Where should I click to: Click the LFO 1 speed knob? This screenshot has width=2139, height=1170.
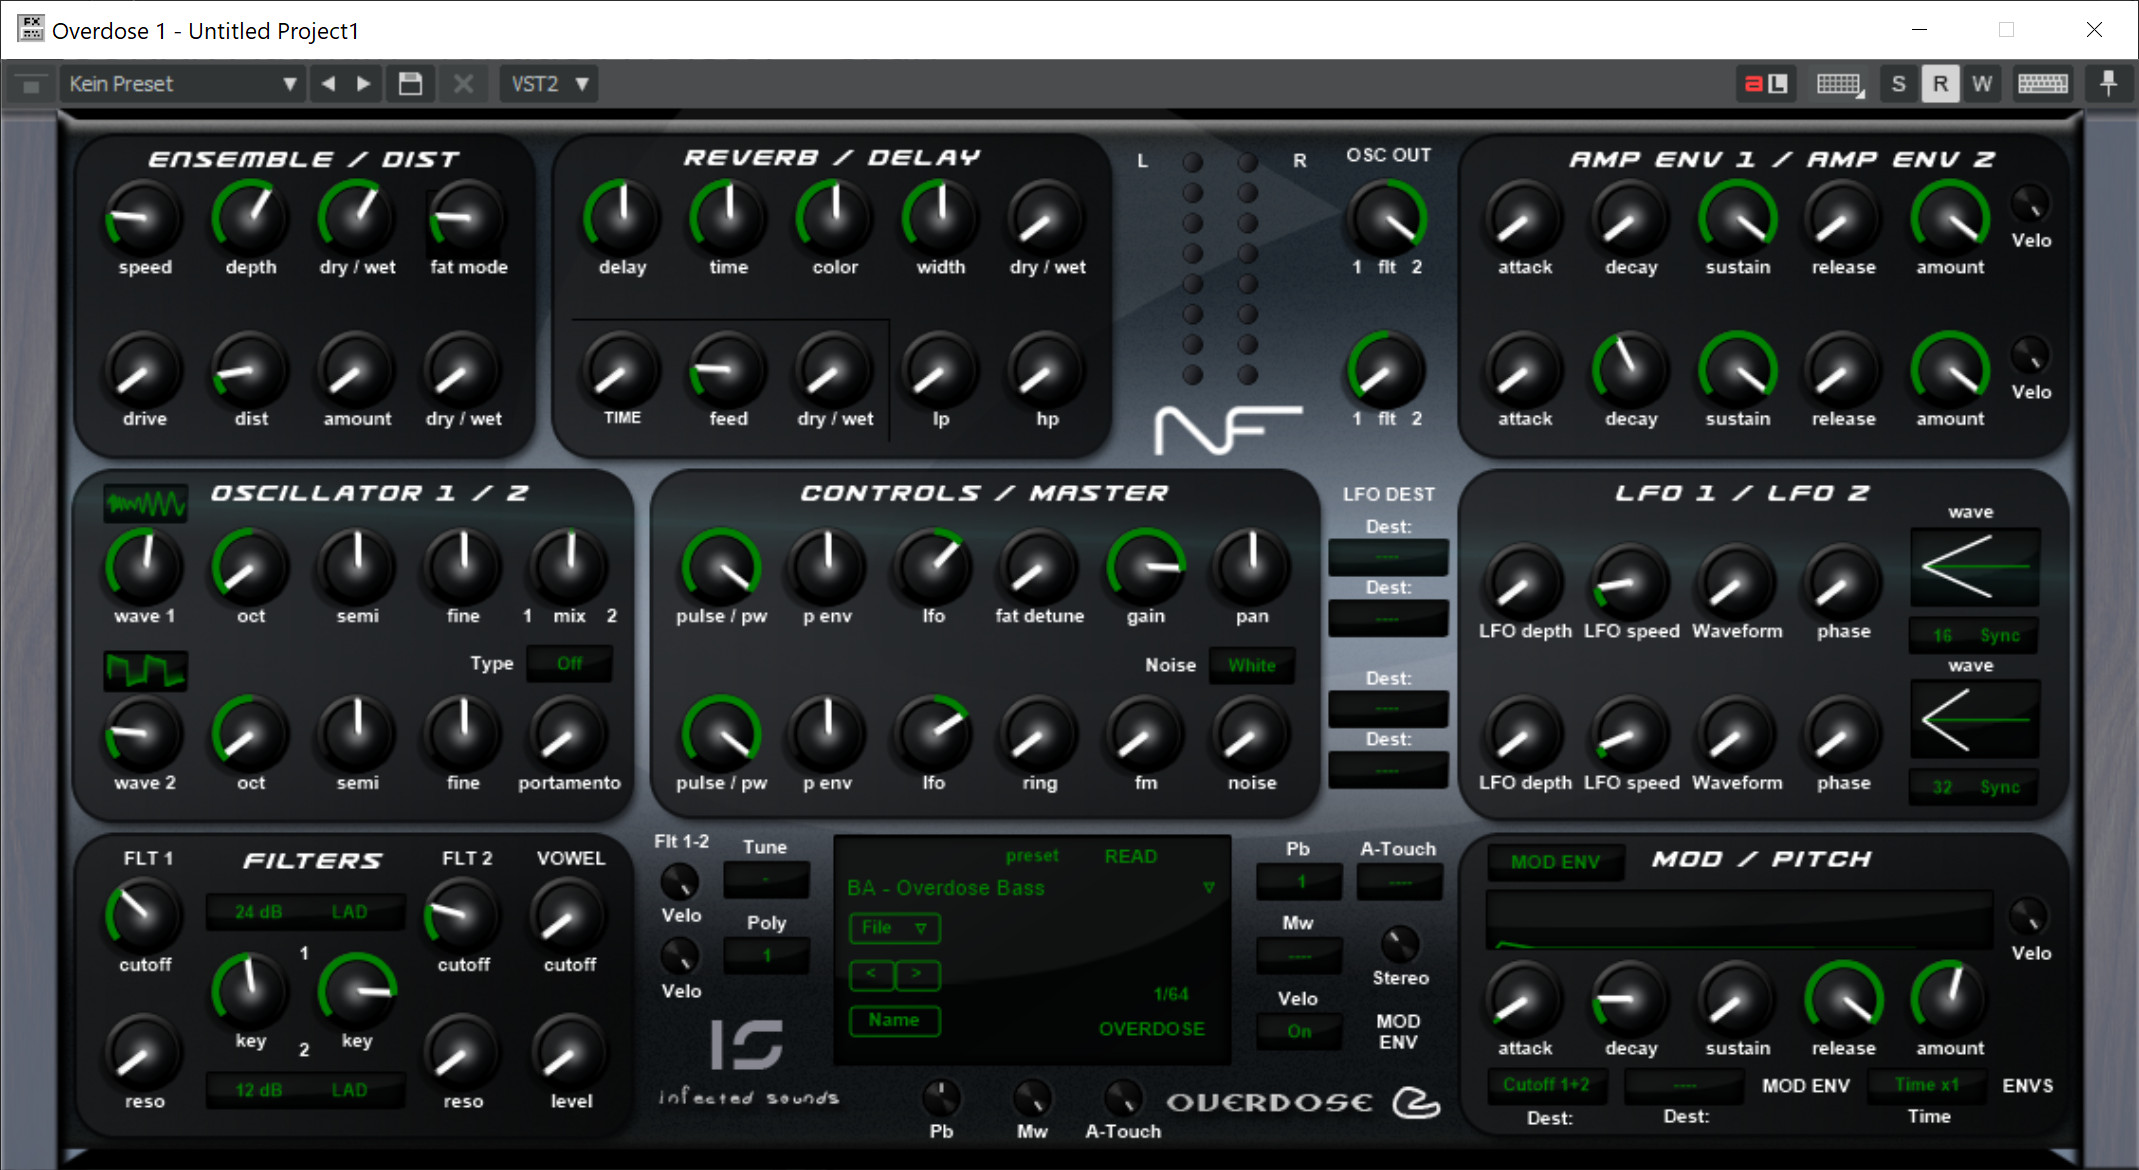point(1630,582)
